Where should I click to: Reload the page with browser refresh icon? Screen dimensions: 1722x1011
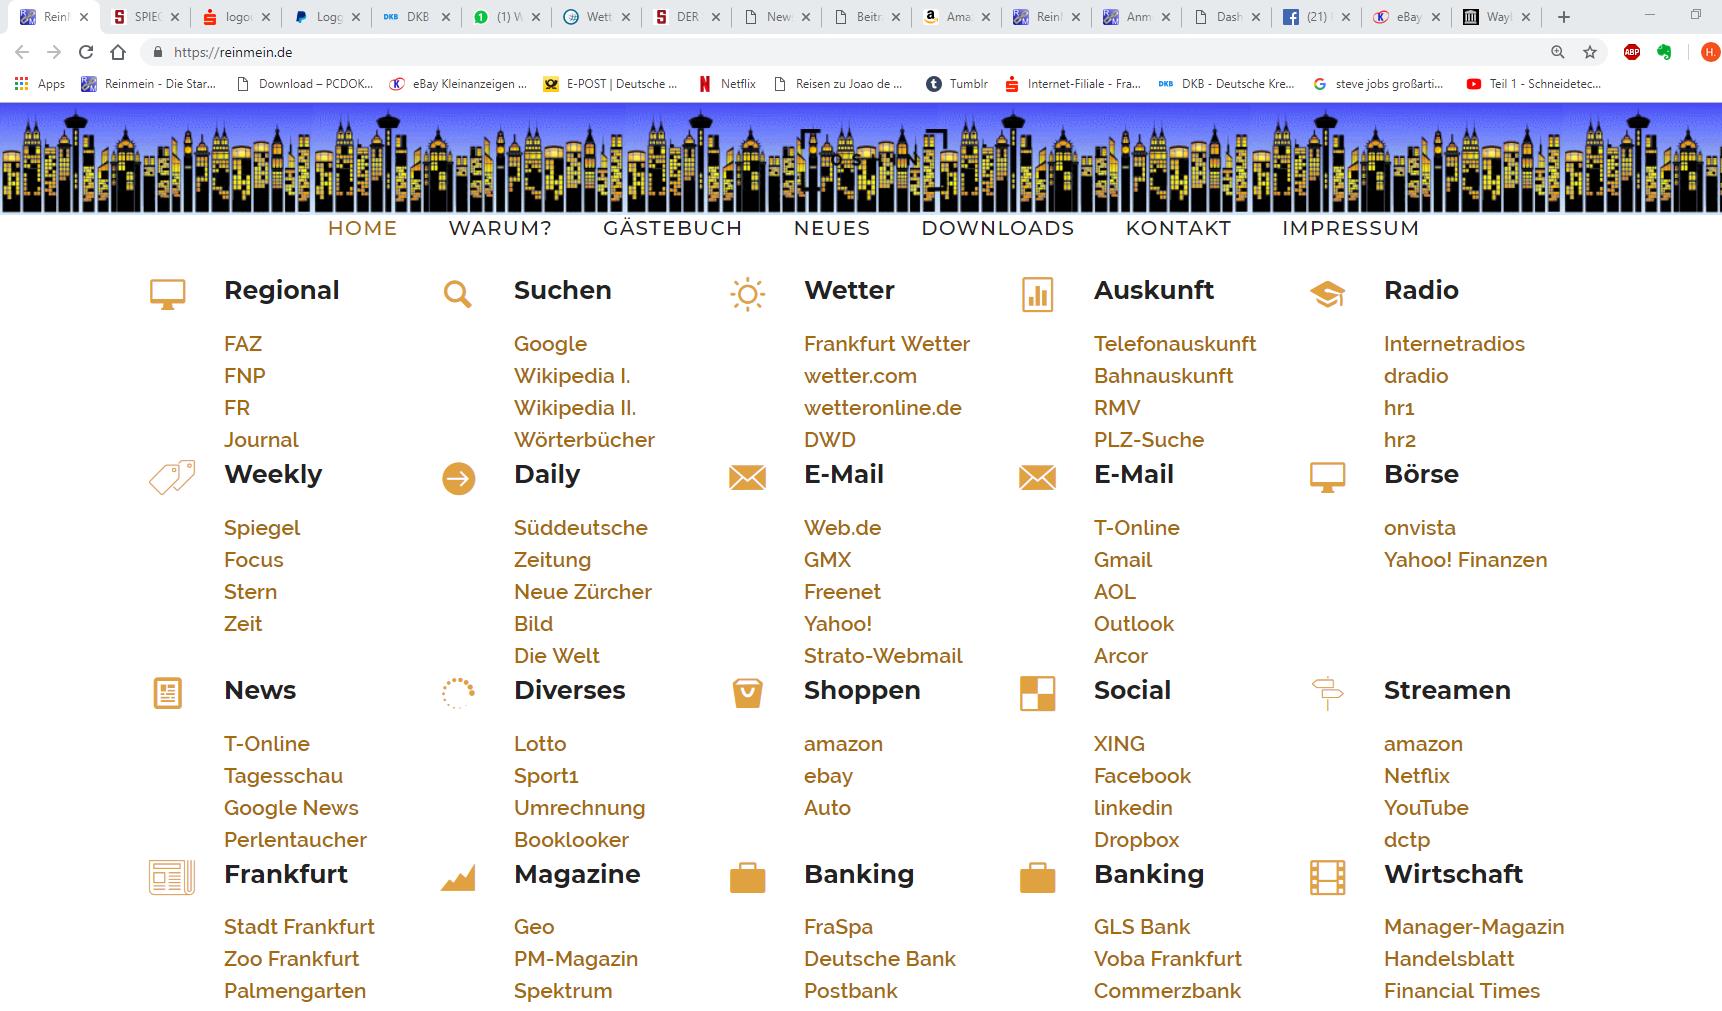tap(86, 52)
